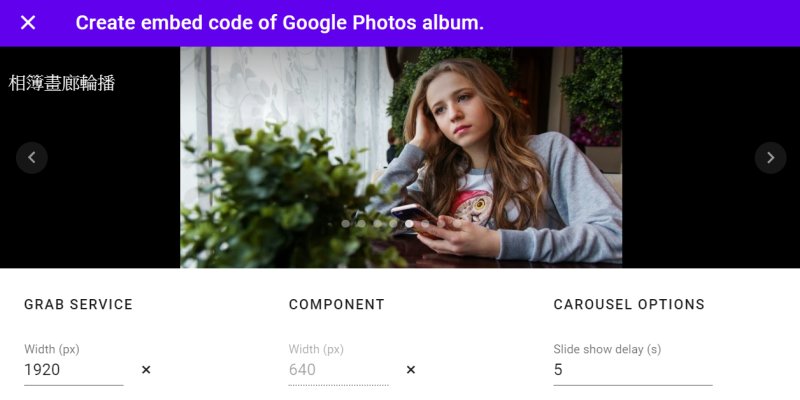The image size is (800, 400).
Task: Show the seventh carousel indicator dot slide
Action: coord(441,223)
